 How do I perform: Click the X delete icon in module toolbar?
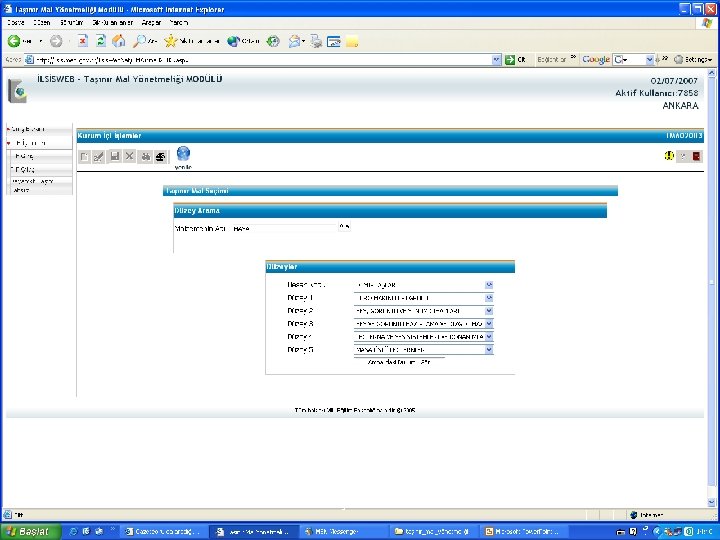[x=129, y=157]
